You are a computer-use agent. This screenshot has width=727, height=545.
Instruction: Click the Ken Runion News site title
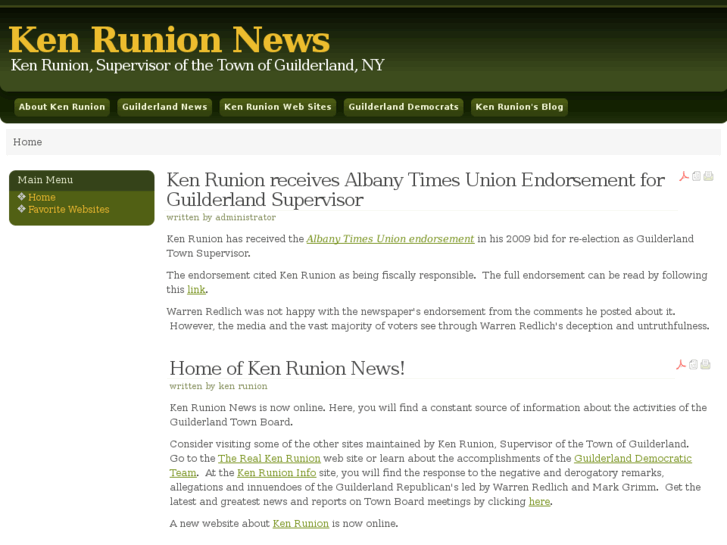(169, 39)
